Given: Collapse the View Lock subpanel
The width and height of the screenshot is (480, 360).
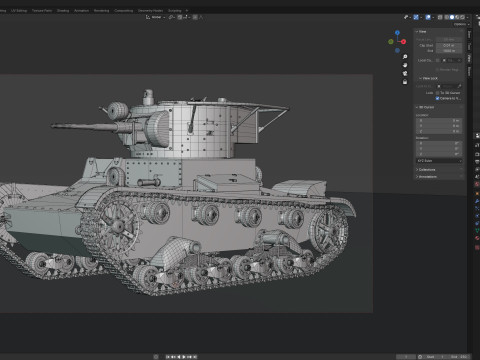Looking at the screenshot, I should click(428, 78).
